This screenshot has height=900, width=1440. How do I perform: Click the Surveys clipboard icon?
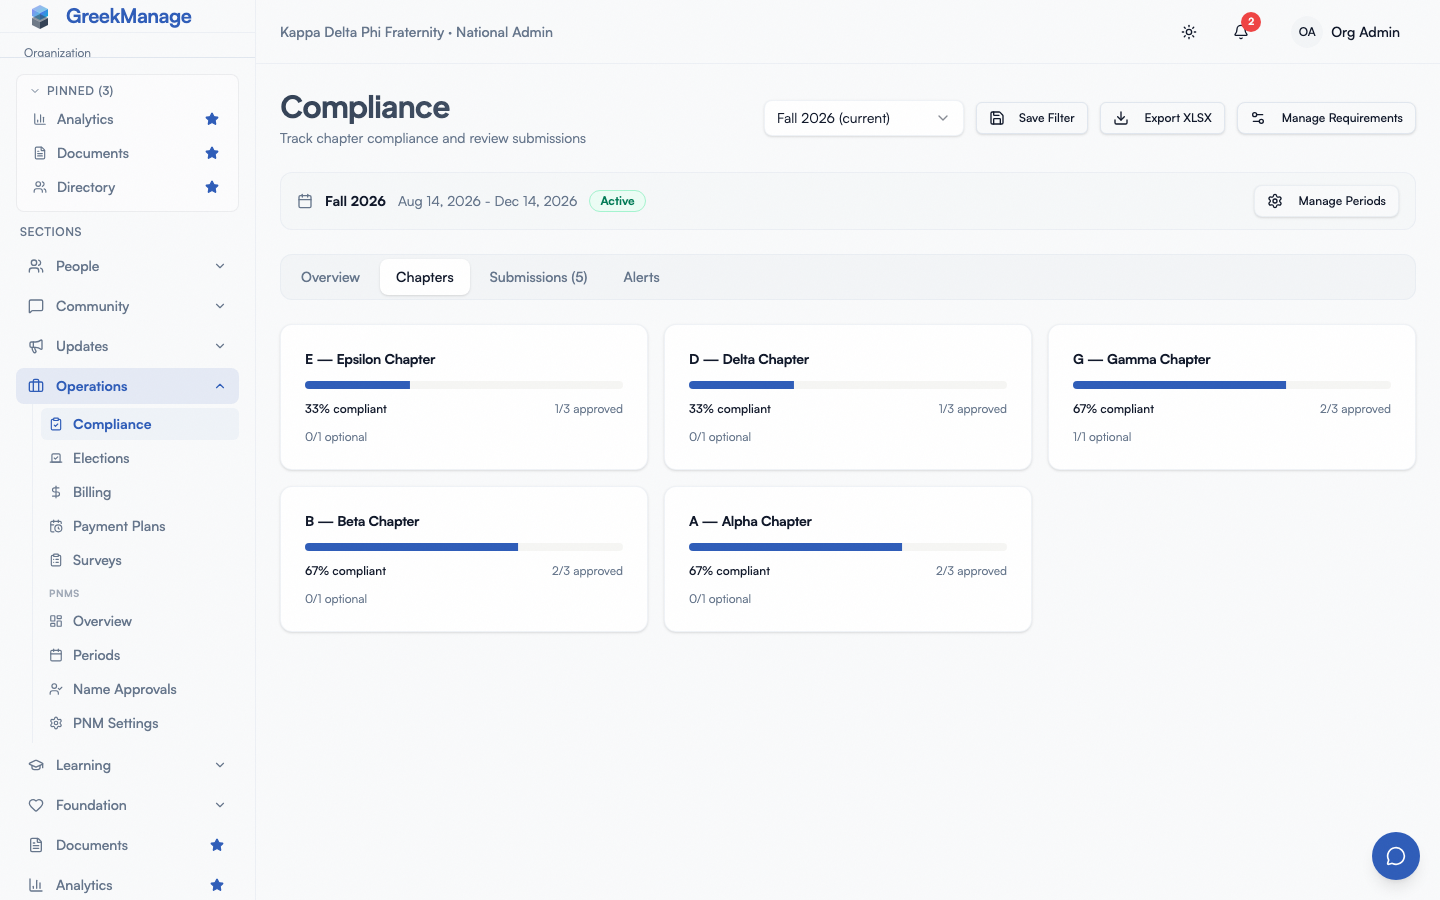tap(56, 560)
